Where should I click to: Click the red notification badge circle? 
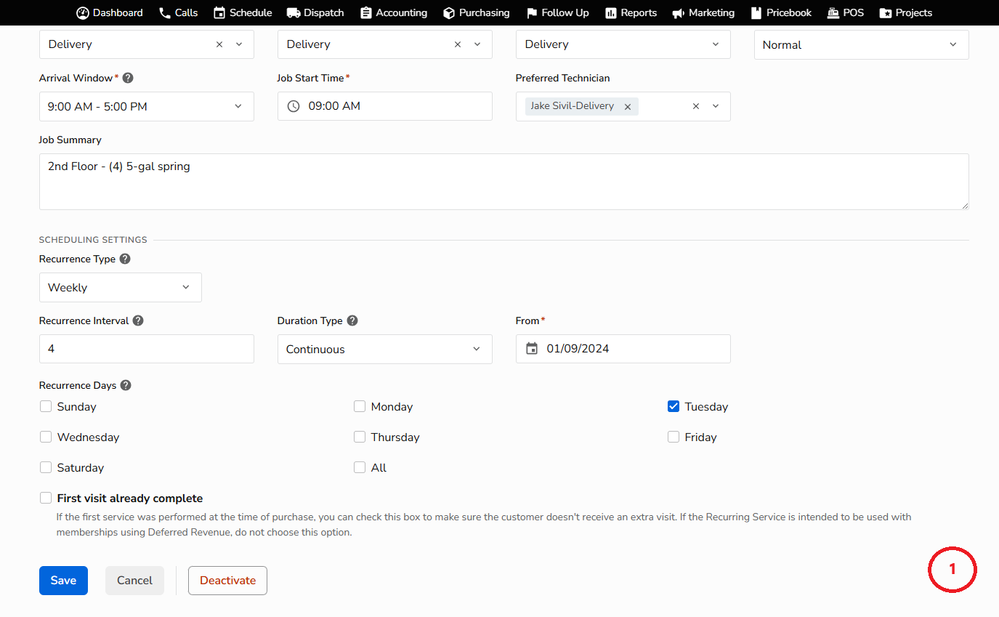pyautogui.click(x=951, y=569)
